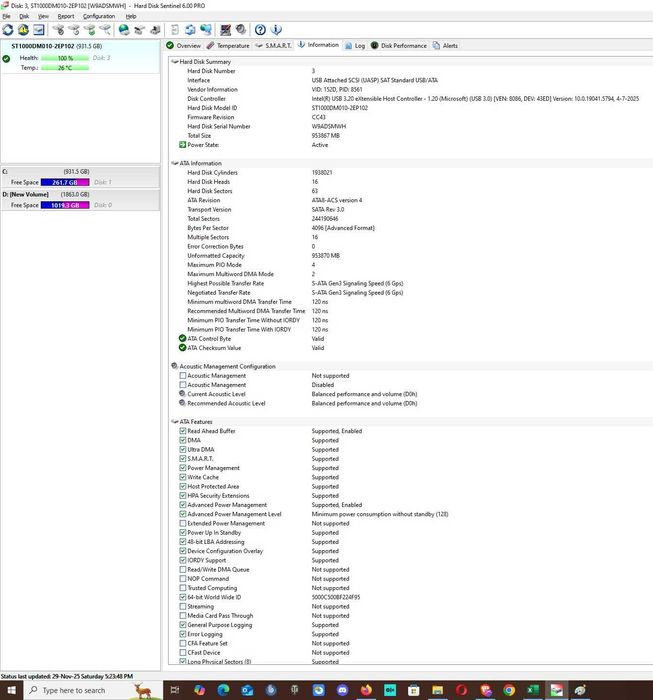Image resolution: width=653 pixels, height=700 pixels.
Task: Click the gray gear-like toolbar icon
Action: pos(241,30)
